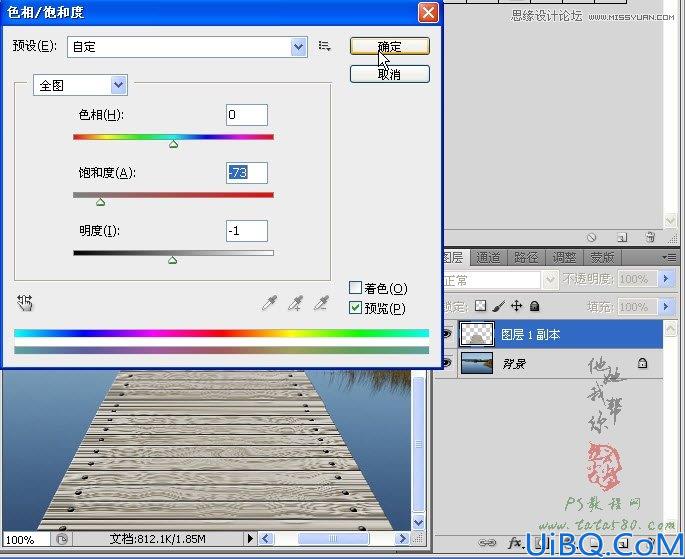Click the upper rainbow color bar
This screenshot has height=559, width=685.
pyautogui.click(x=221, y=333)
